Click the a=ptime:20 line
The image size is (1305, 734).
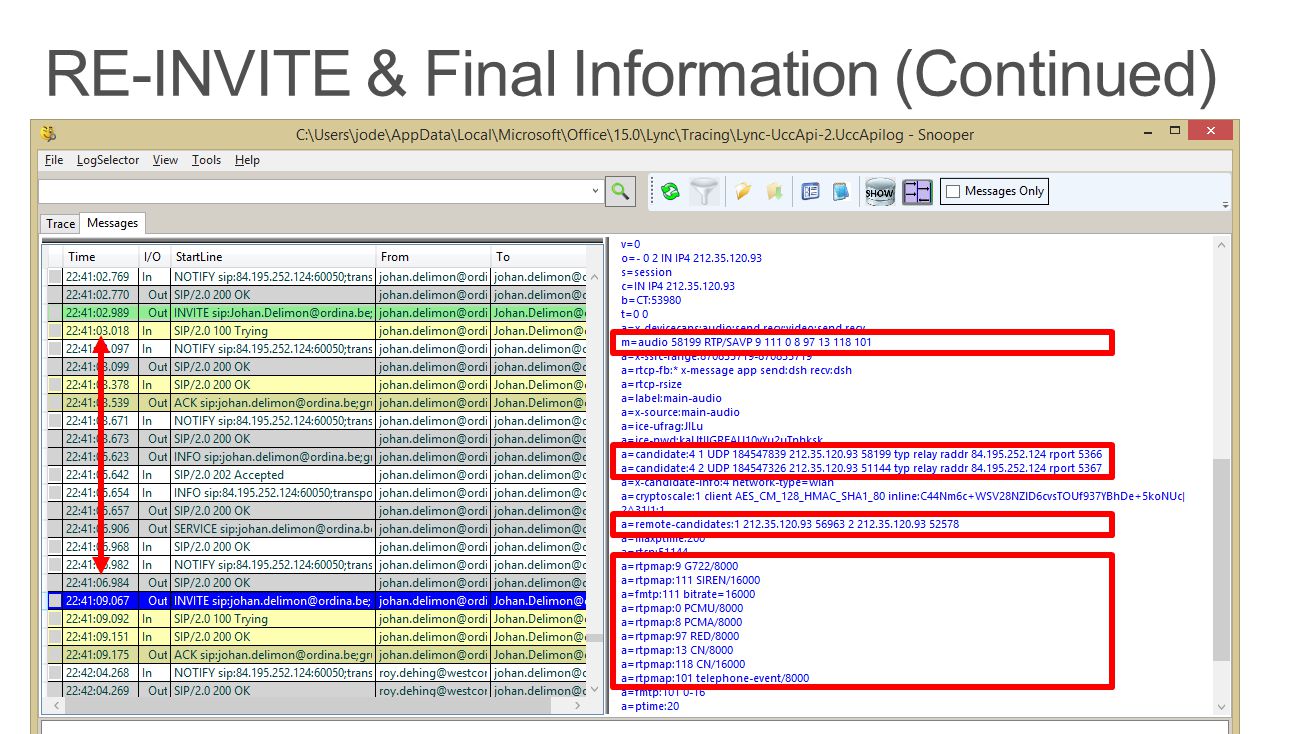tap(650, 706)
